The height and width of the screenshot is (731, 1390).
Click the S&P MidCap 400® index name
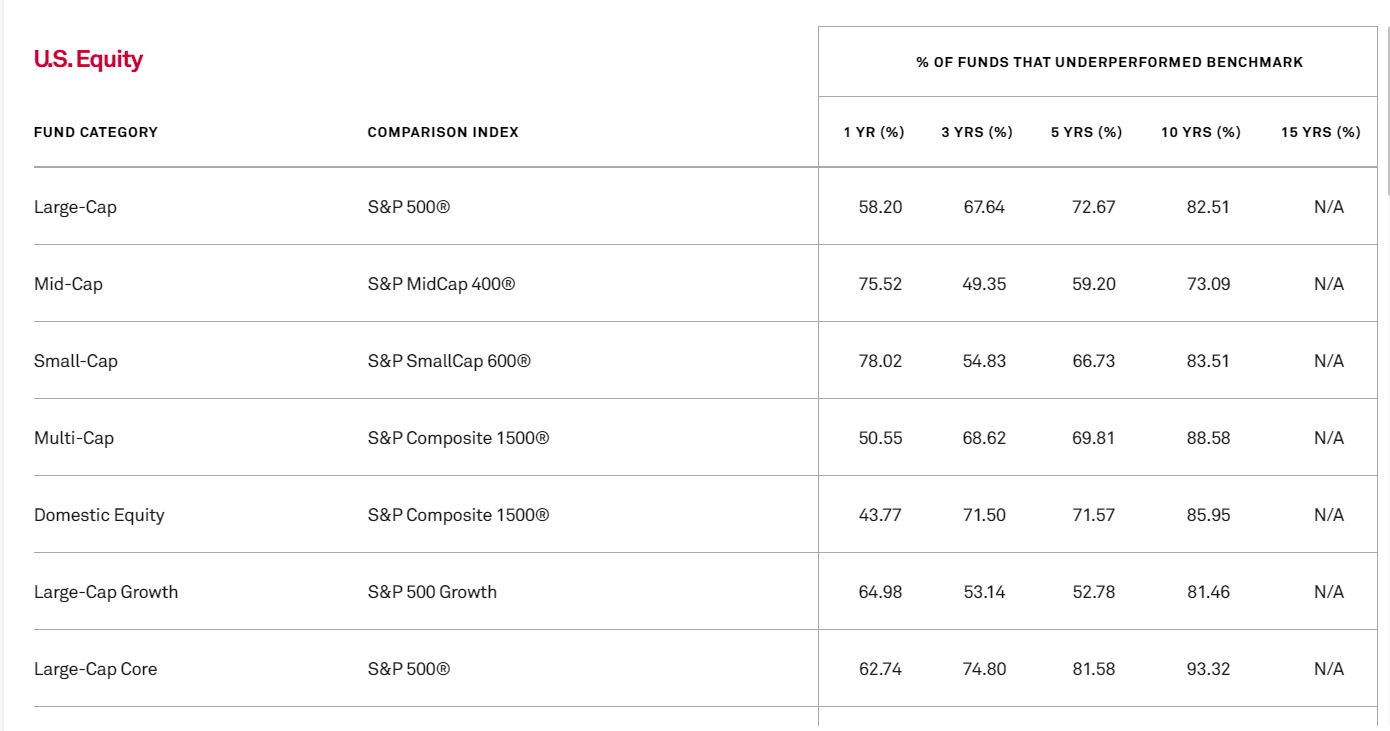[x=442, y=284]
